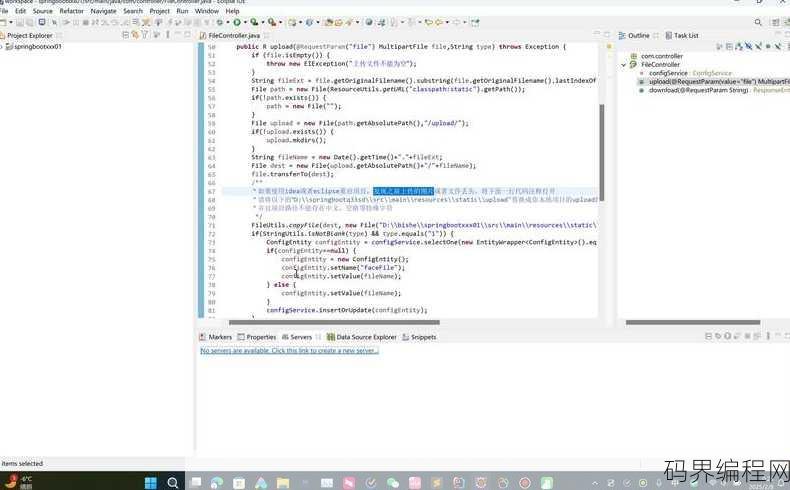The image size is (790, 490).
Task: Open the Navigate menu
Action: pyautogui.click(x=103, y=11)
